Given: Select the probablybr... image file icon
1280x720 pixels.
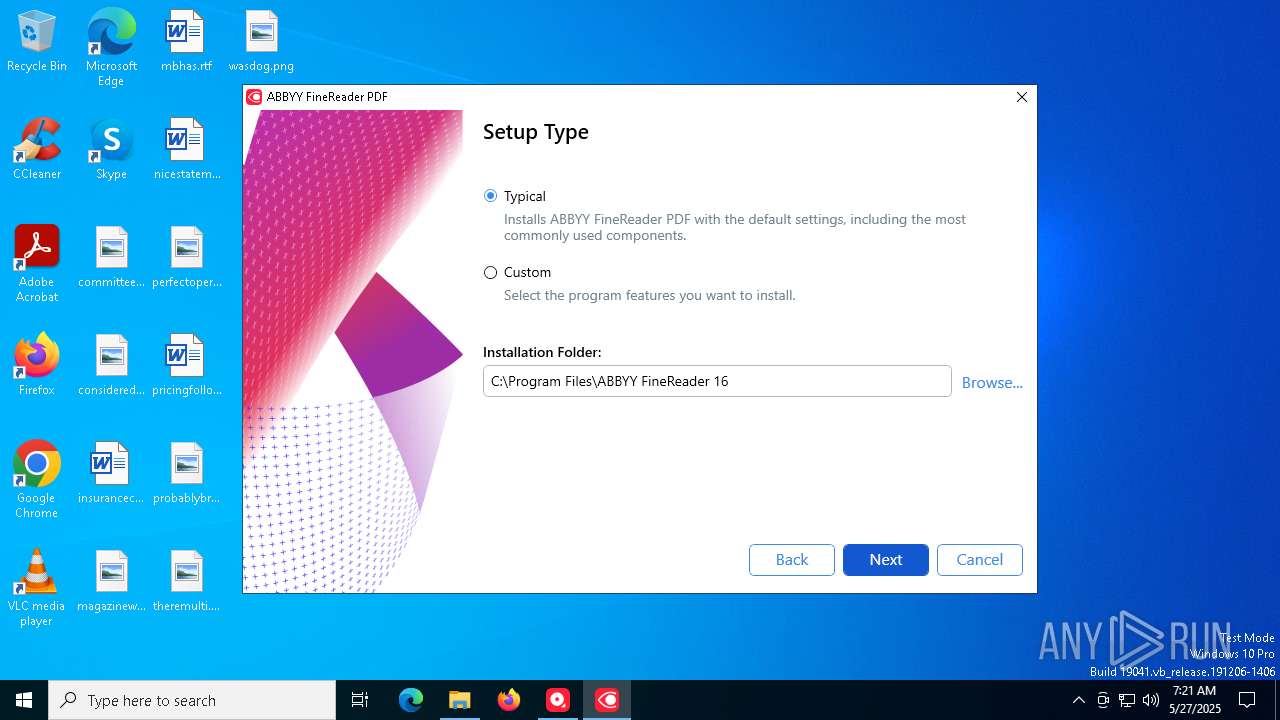Looking at the screenshot, I should [186, 473].
